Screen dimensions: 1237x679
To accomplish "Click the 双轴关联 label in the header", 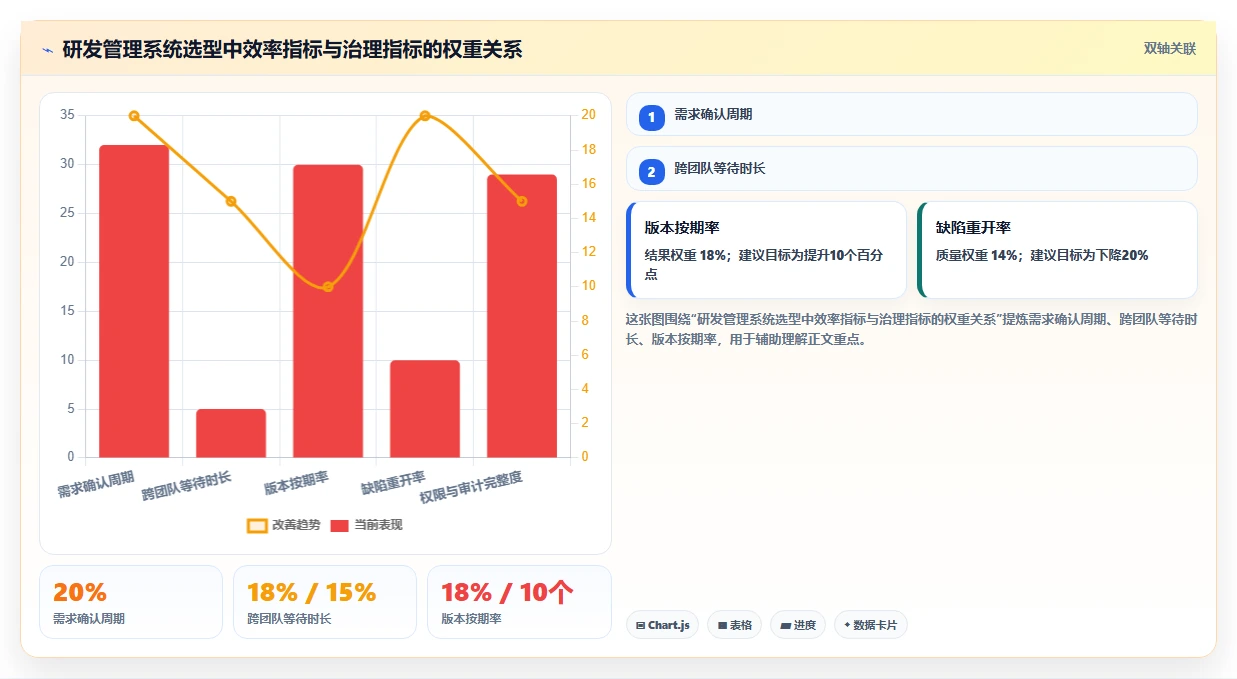I will click(1170, 48).
